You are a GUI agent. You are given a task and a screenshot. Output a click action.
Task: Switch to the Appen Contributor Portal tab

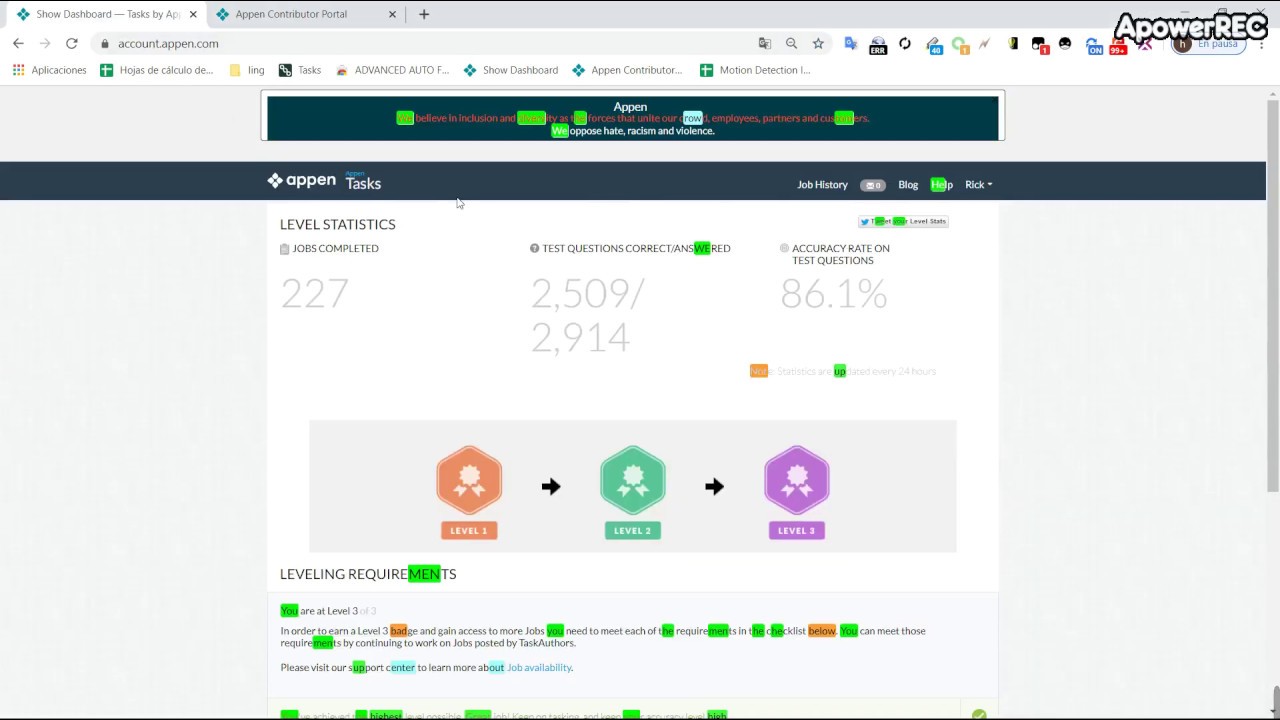305,14
